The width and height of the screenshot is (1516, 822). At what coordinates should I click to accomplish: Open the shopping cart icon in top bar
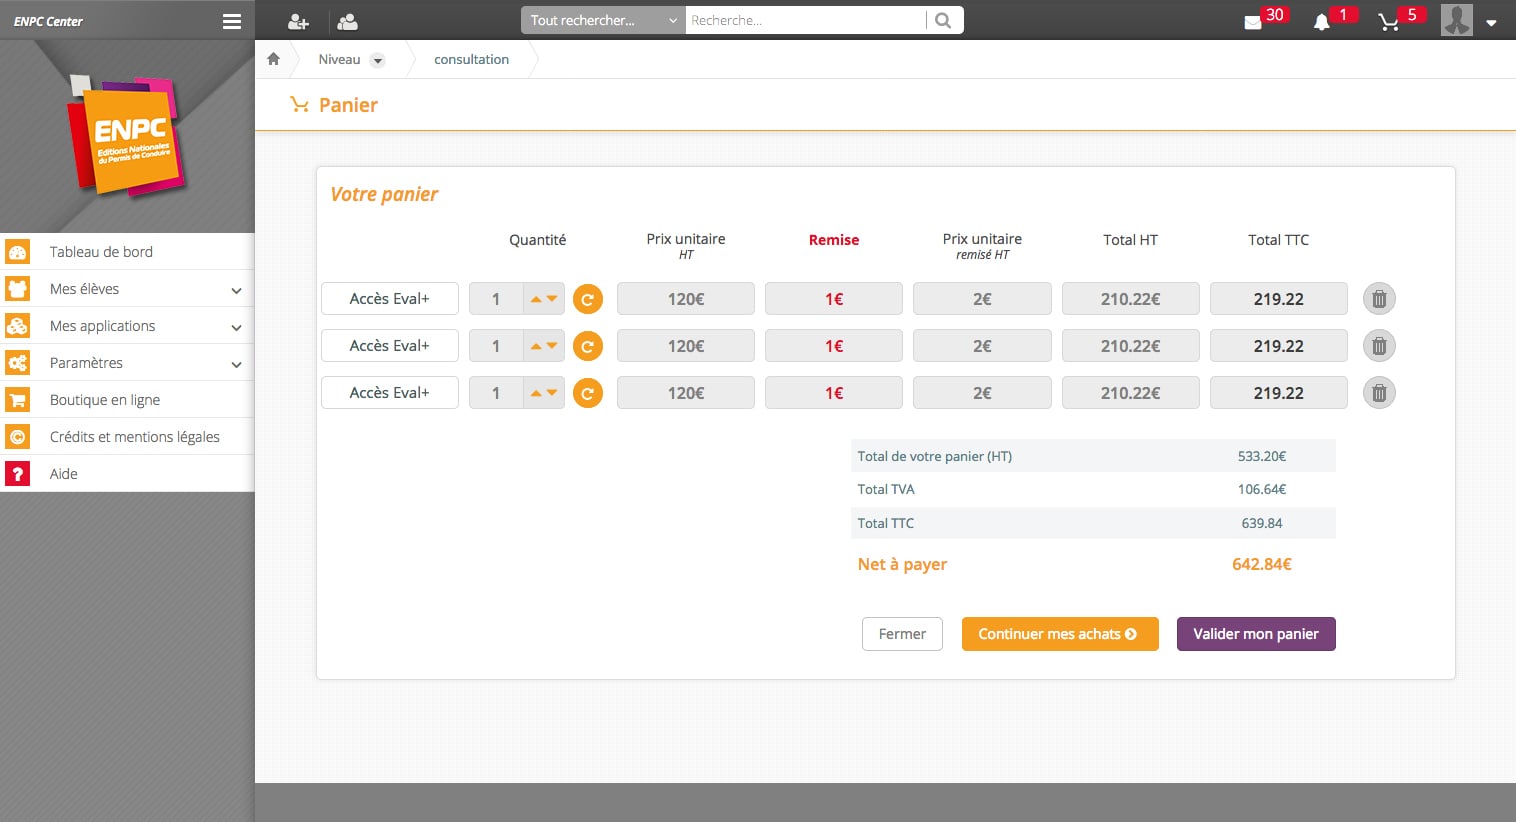[1388, 22]
